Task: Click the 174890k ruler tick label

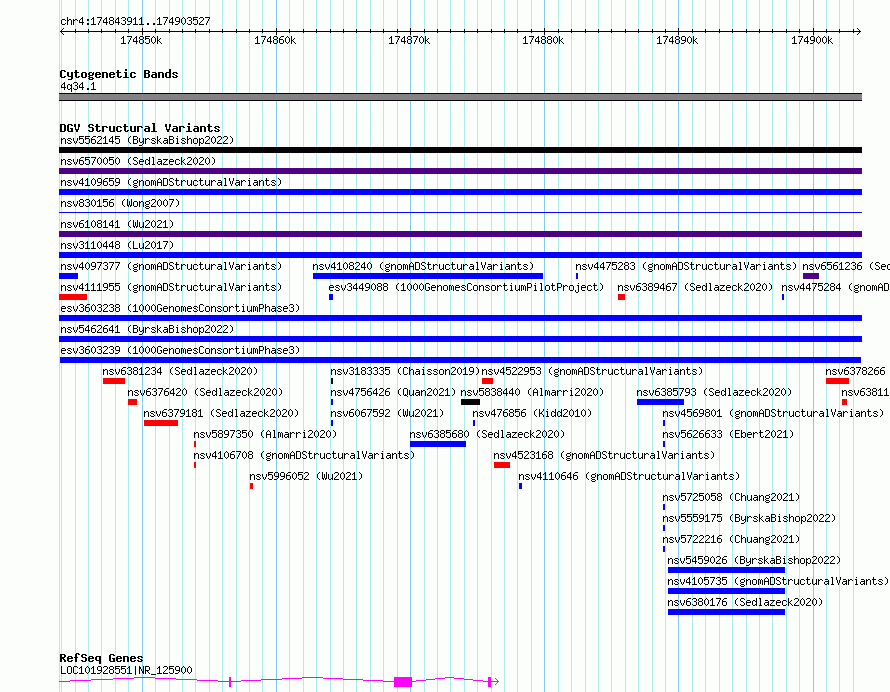Action: (x=677, y=40)
